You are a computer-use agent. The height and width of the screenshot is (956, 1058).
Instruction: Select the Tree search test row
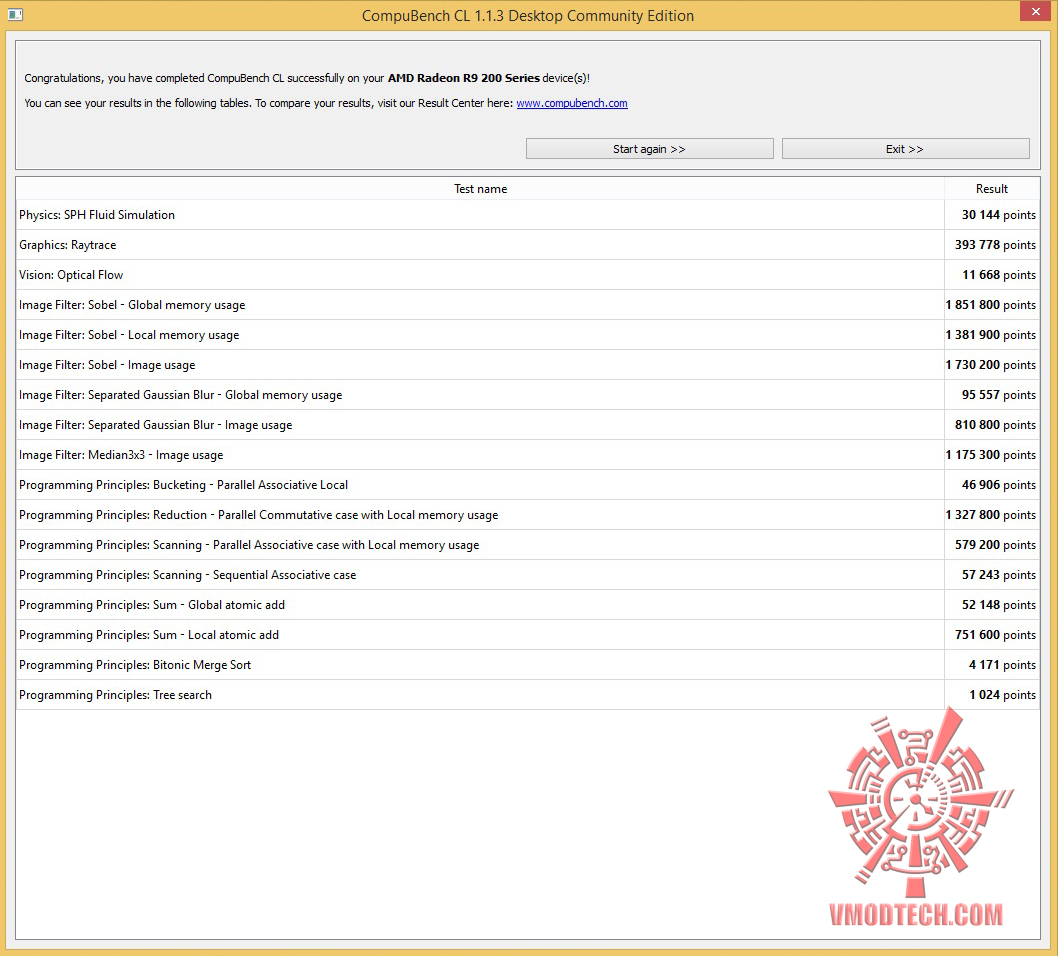528,695
